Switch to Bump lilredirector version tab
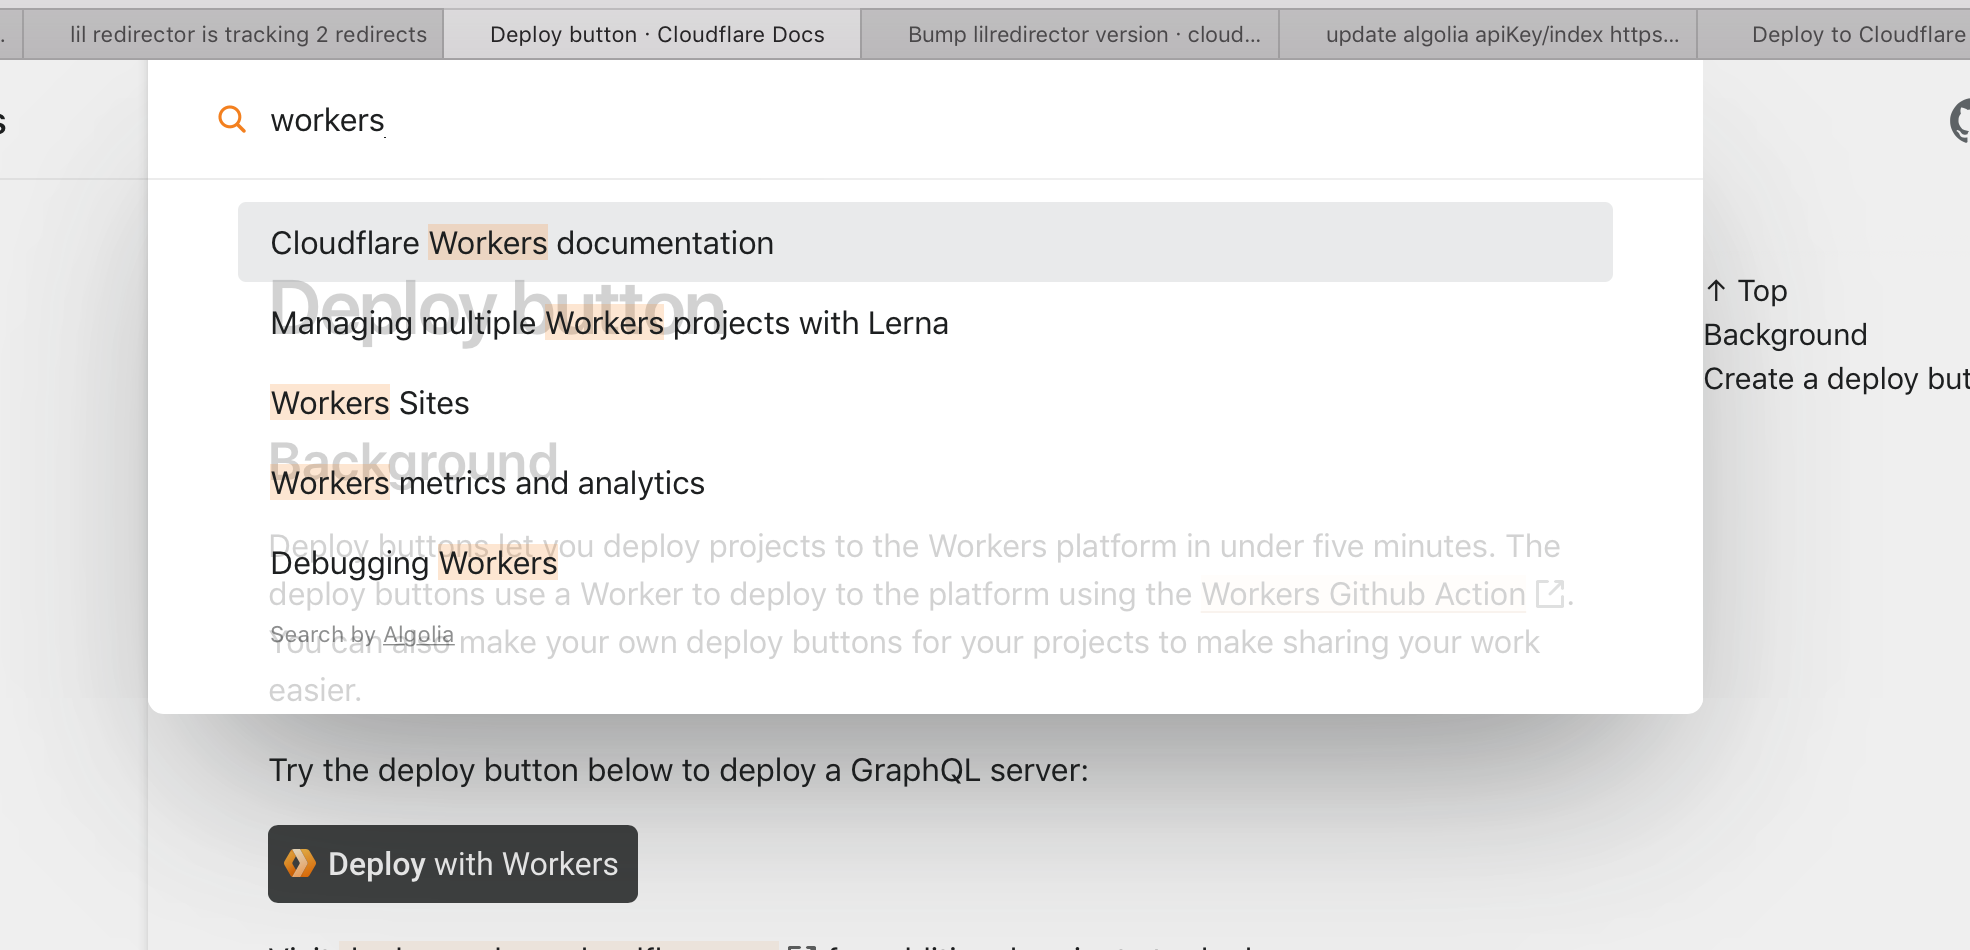This screenshot has height=950, width=1970. (x=1070, y=35)
